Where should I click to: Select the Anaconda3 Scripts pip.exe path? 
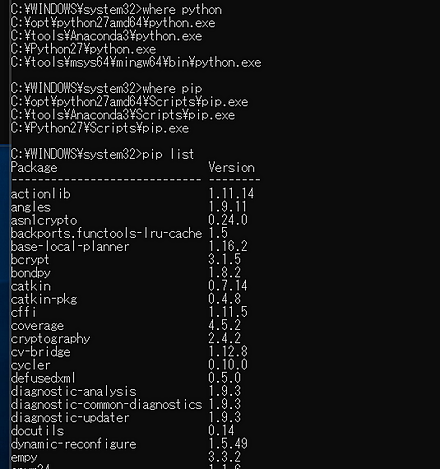point(123,115)
